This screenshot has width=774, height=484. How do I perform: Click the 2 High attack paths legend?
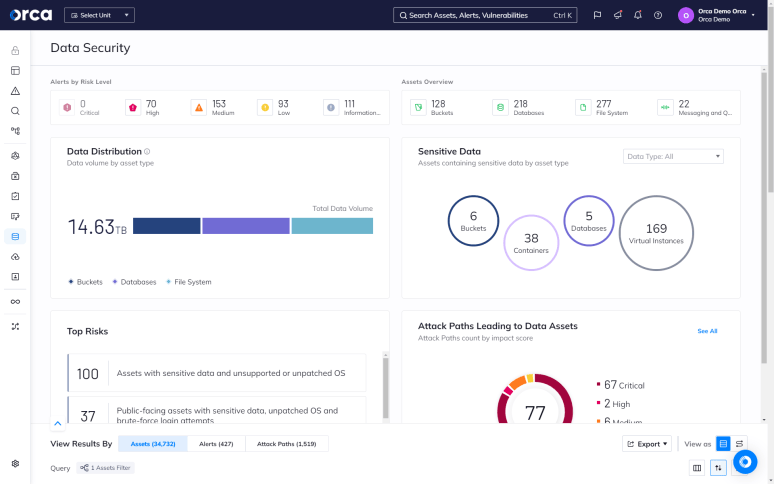(614, 404)
